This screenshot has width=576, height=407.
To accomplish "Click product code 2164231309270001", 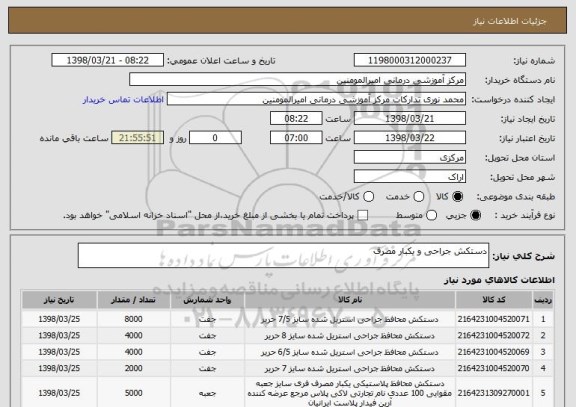I will pyautogui.click(x=493, y=393).
